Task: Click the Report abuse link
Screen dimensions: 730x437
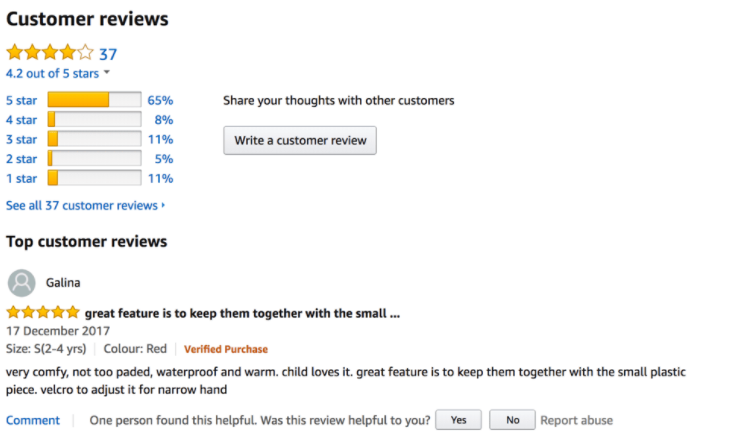Action: point(576,421)
